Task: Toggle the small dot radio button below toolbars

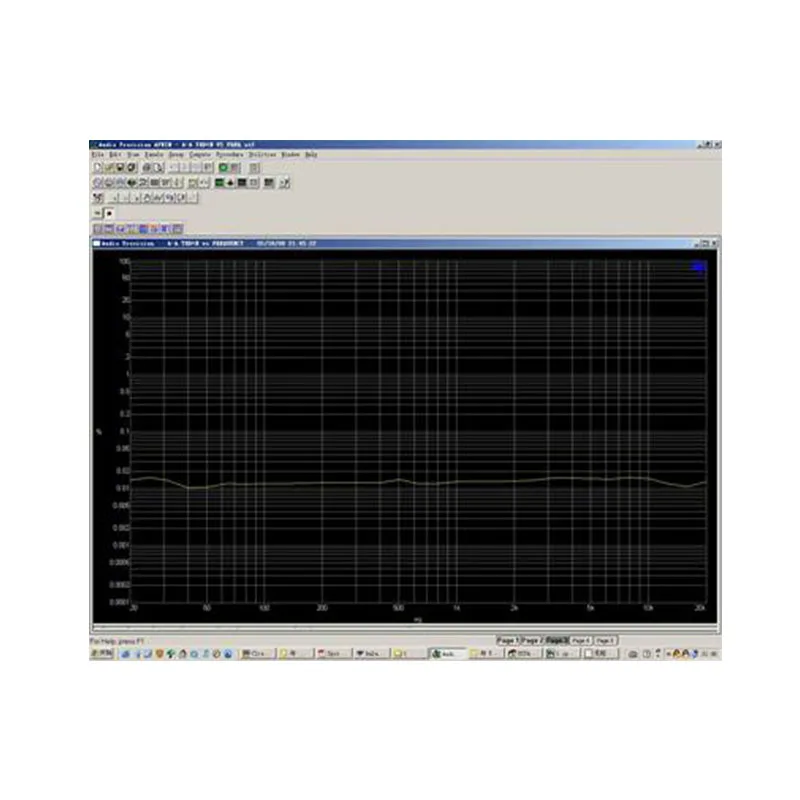Action: 109,213
